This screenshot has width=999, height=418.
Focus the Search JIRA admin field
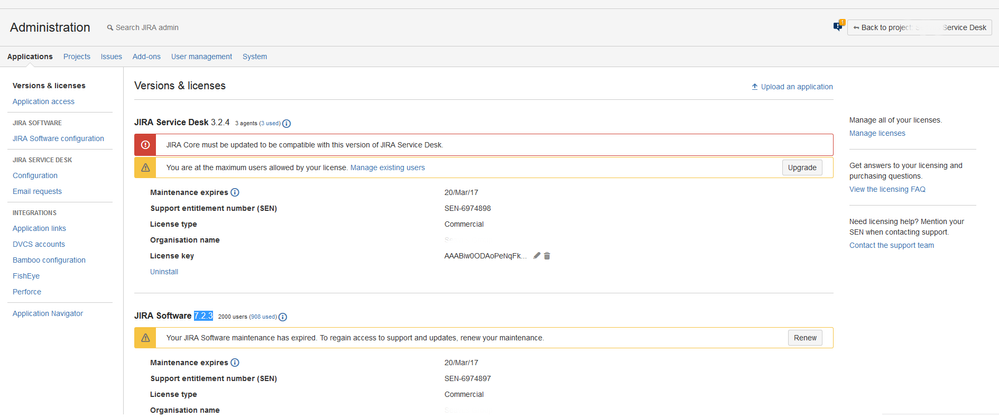pos(147,28)
